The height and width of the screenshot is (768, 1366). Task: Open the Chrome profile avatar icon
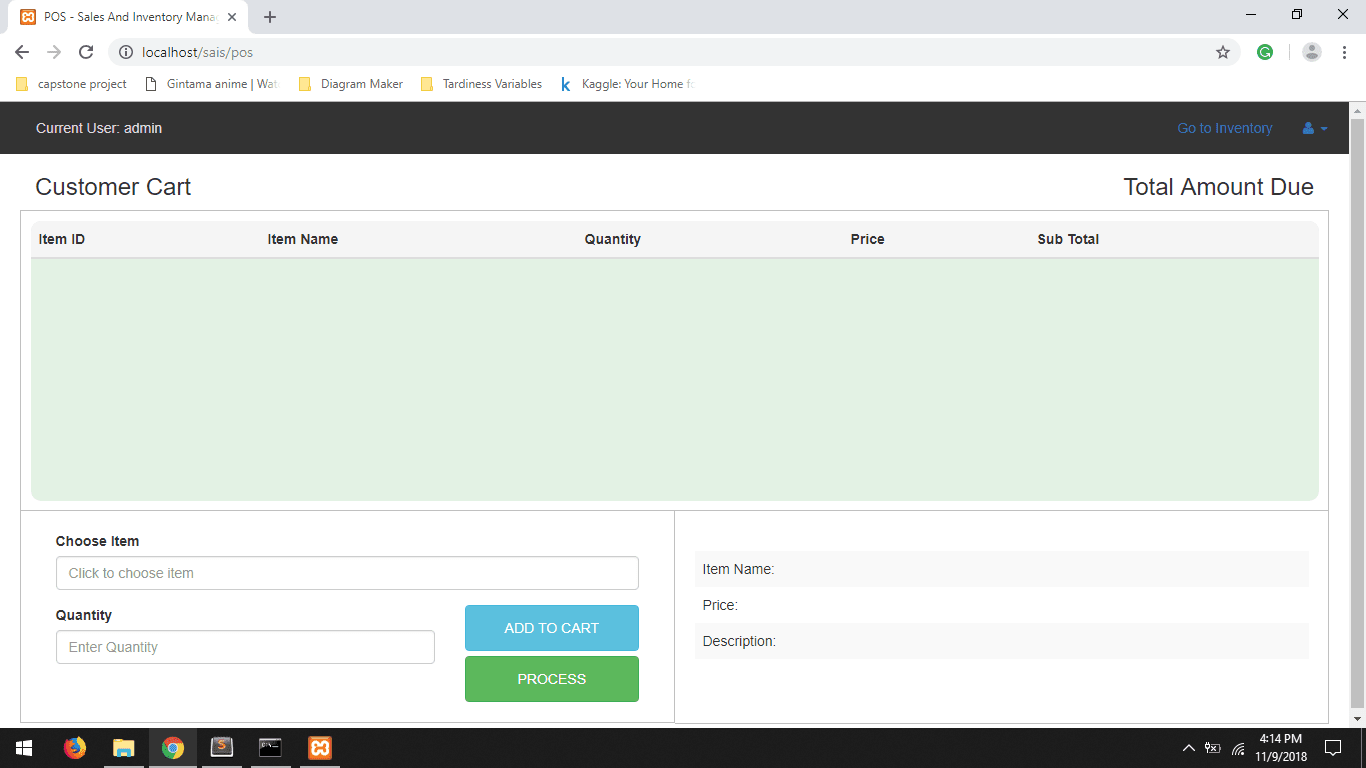[x=1311, y=51]
